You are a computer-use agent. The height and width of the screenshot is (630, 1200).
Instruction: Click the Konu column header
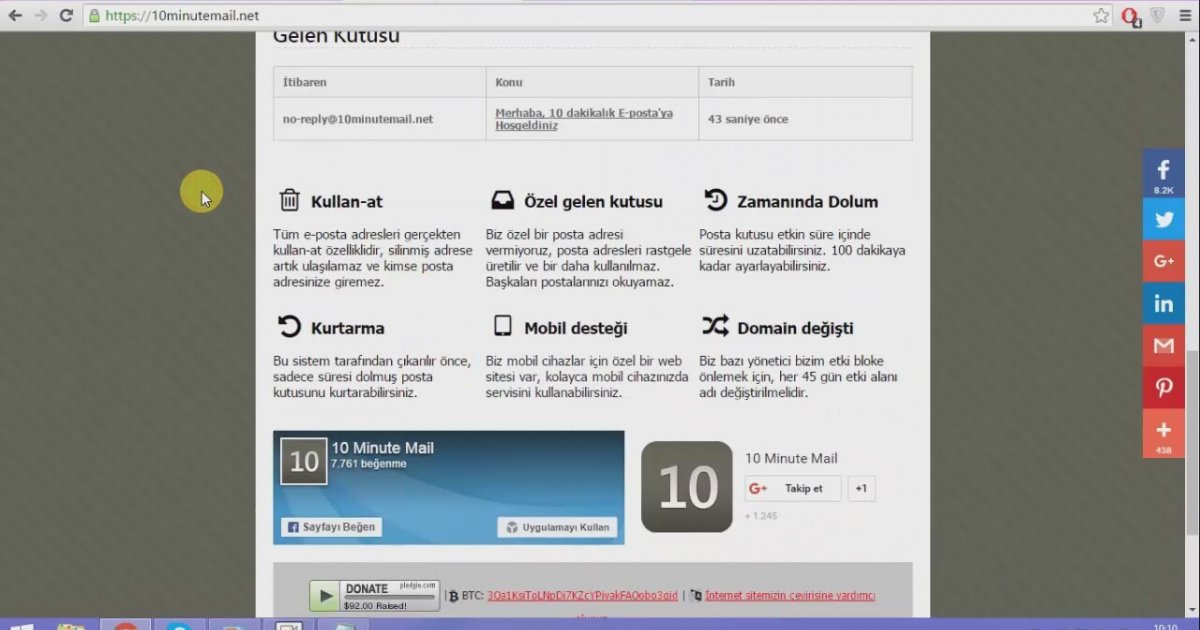592,82
